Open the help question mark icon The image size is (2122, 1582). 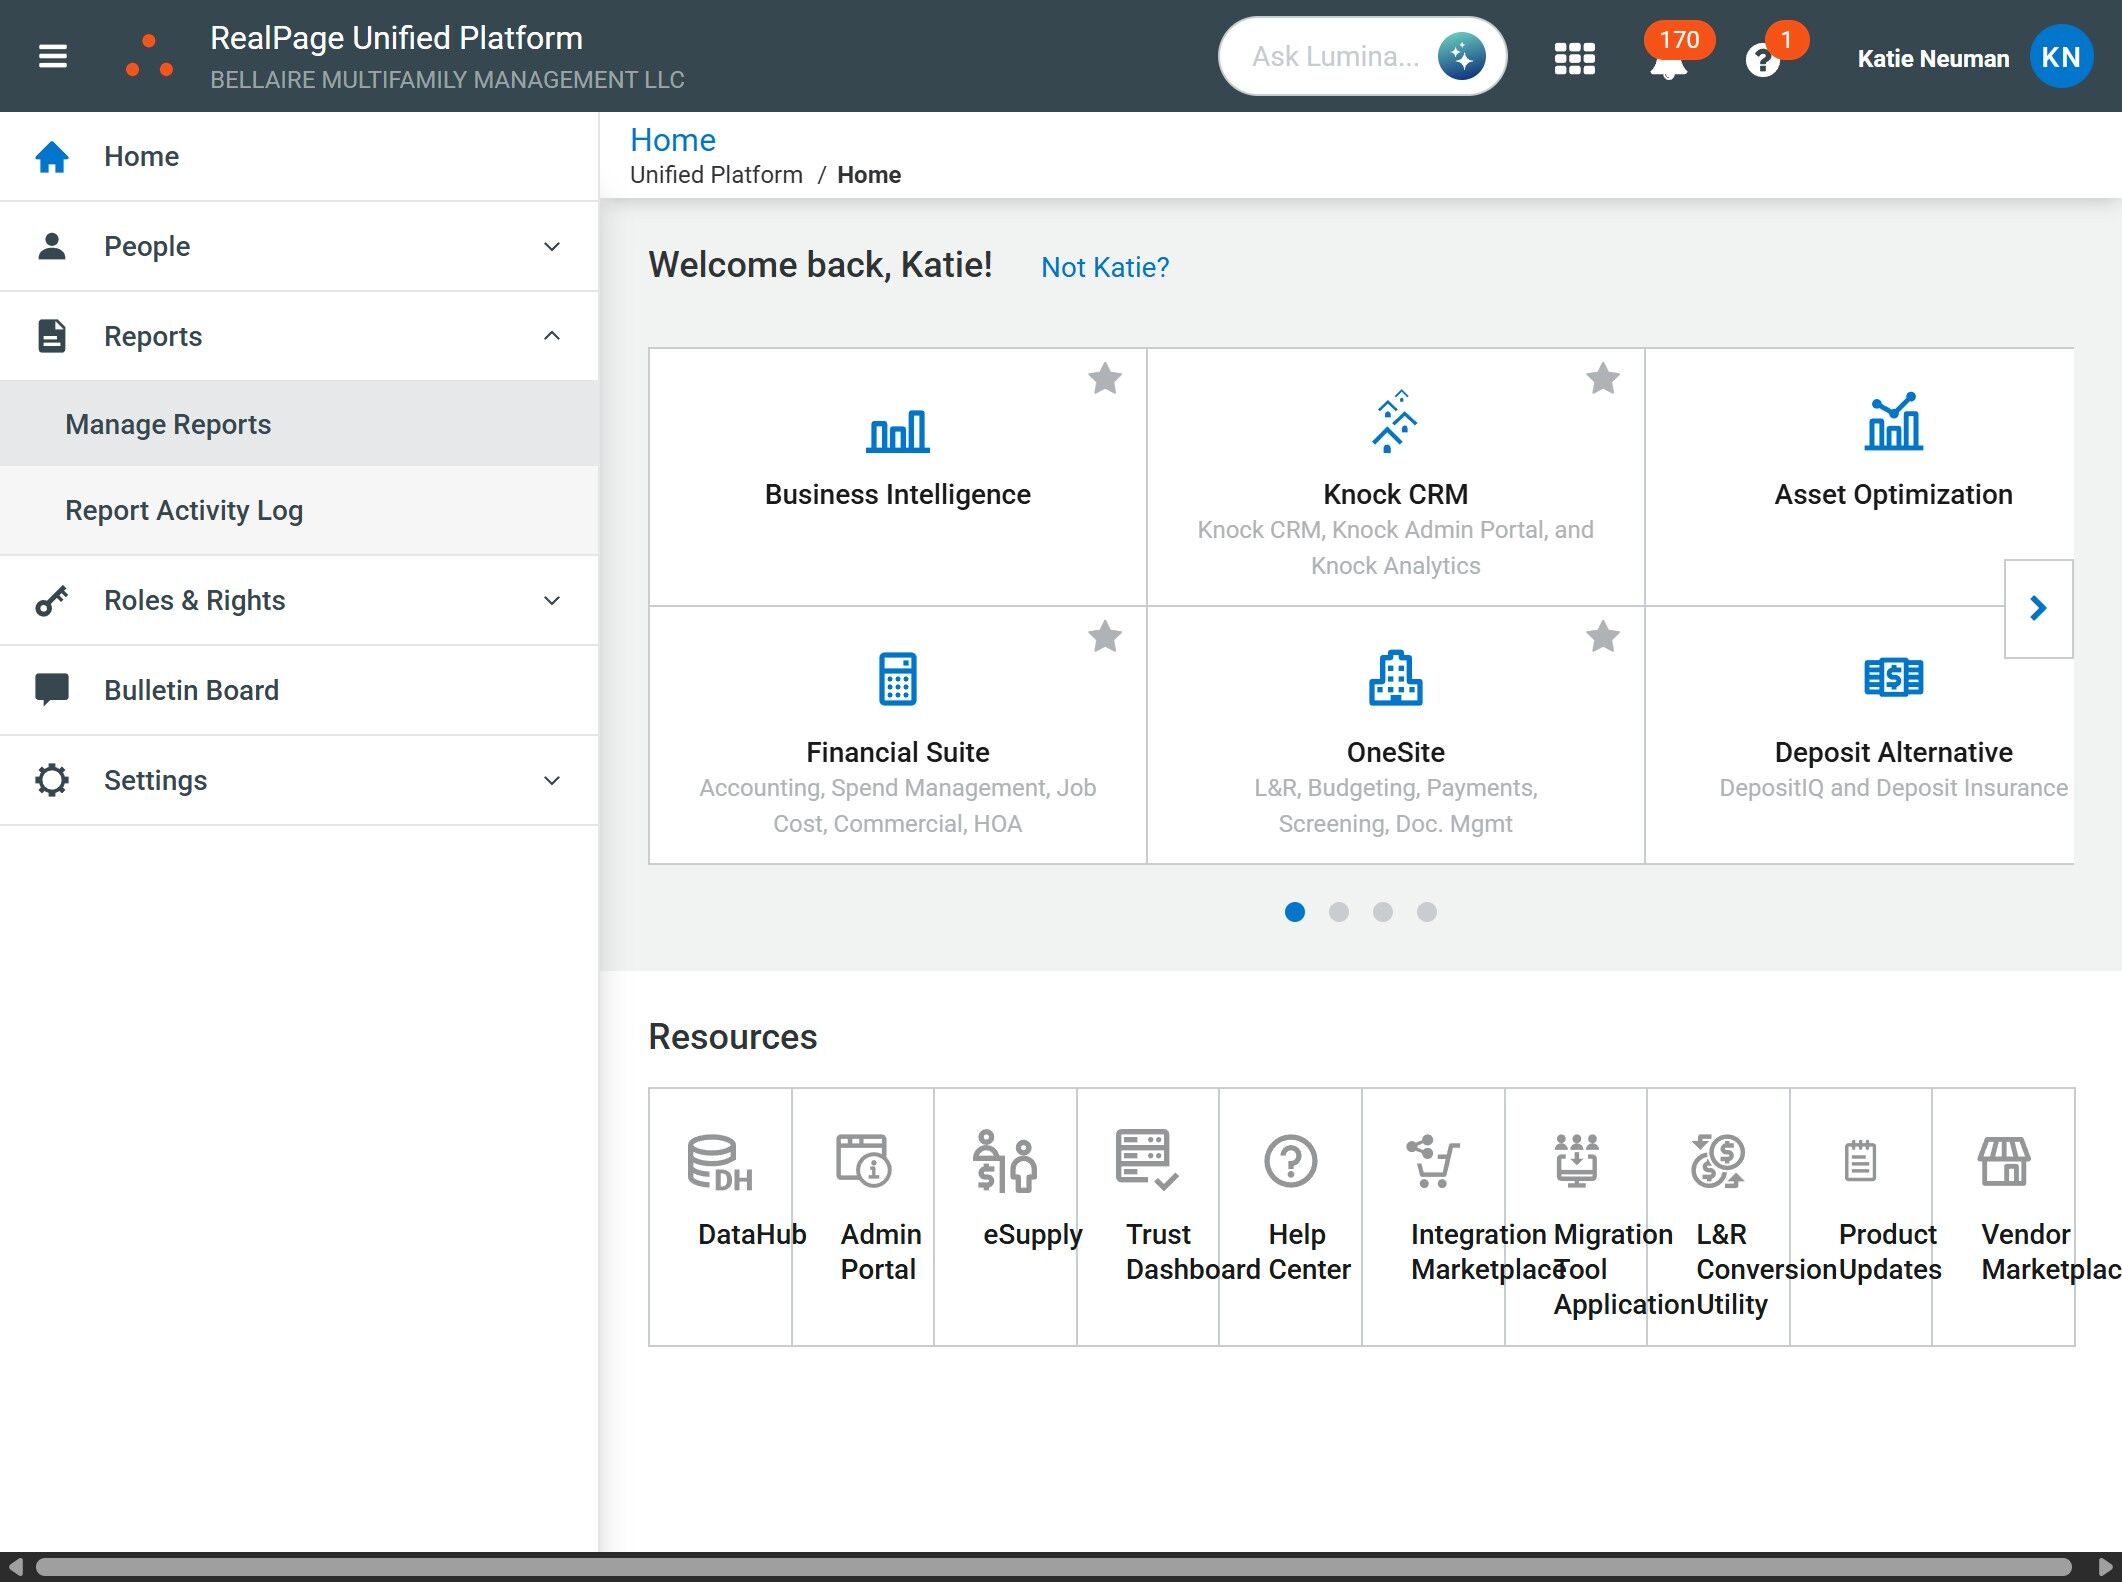coord(1761,62)
